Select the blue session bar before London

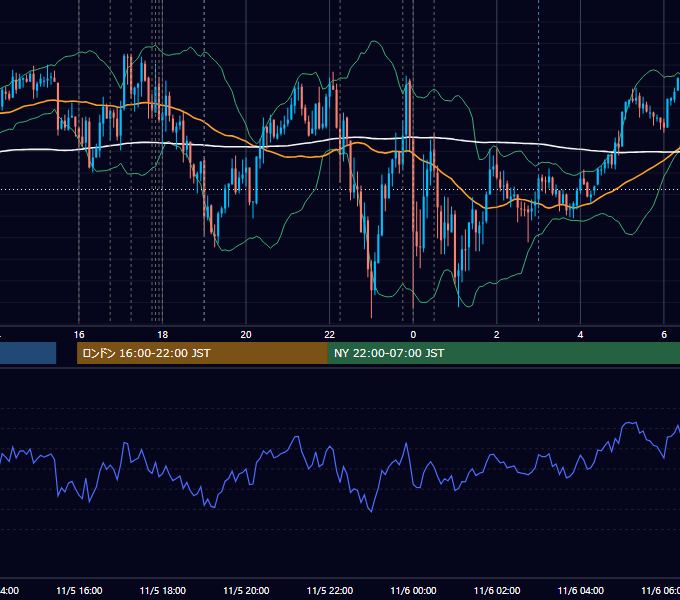click(x=28, y=353)
